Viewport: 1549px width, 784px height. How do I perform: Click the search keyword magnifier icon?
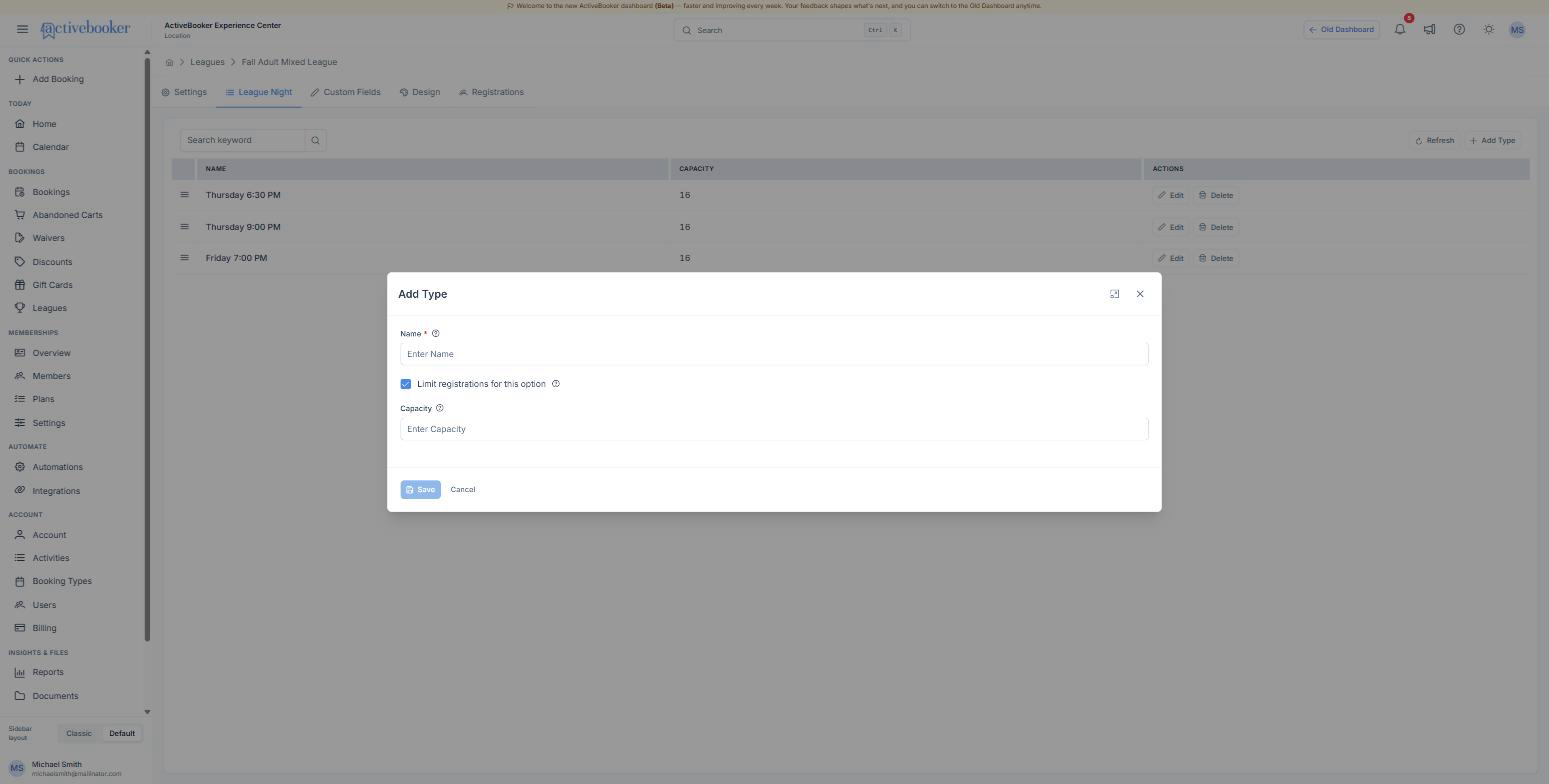(315, 140)
